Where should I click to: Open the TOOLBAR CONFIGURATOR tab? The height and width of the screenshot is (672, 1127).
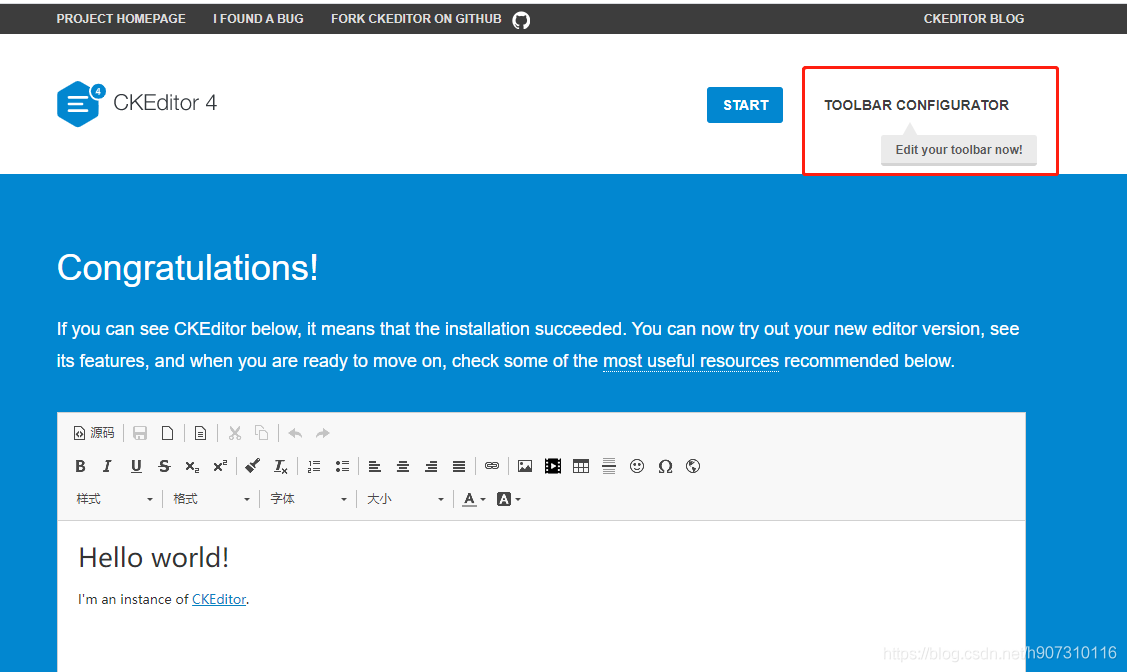916,105
